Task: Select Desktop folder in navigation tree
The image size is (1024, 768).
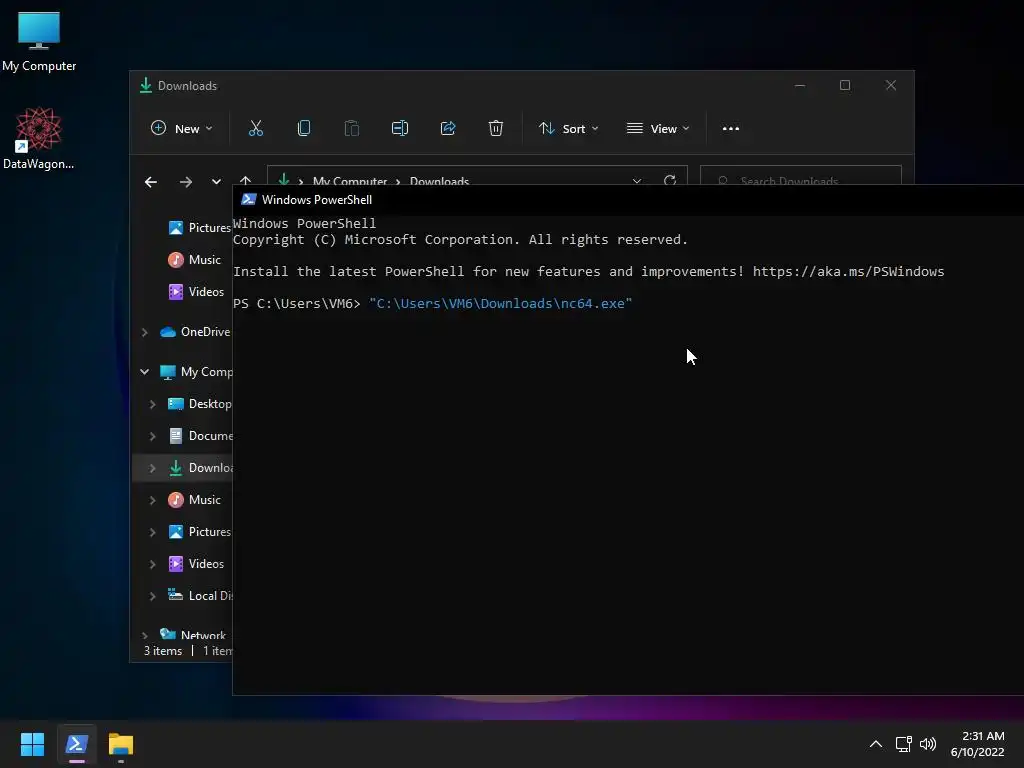Action: (x=199, y=404)
